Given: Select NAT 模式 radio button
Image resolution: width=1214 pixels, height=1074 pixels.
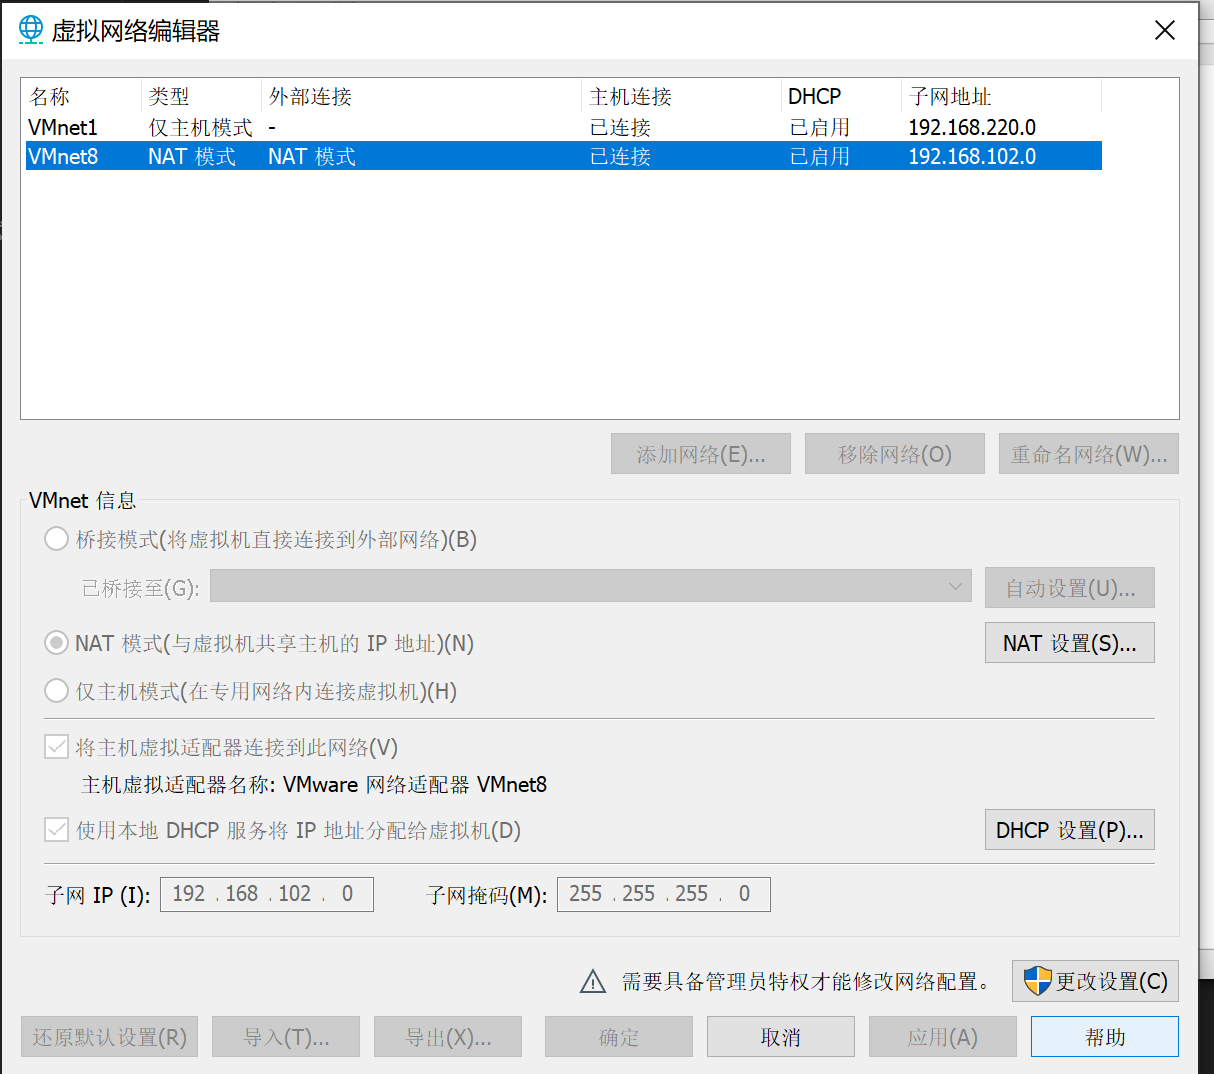Looking at the screenshot, I should (56, 643).
